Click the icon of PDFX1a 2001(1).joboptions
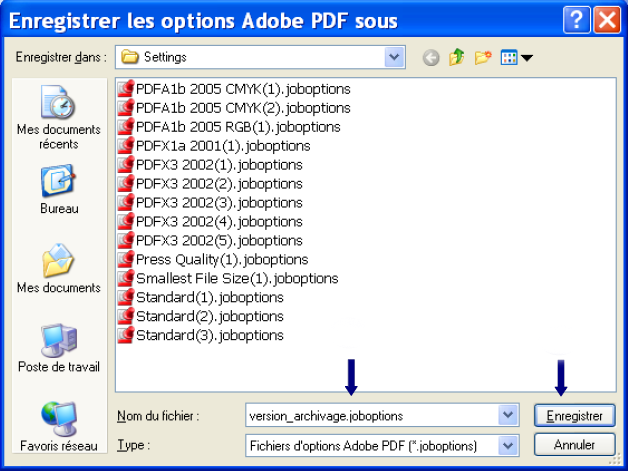Viewport: 628px width, 472px height. click(x=126, y=145)
